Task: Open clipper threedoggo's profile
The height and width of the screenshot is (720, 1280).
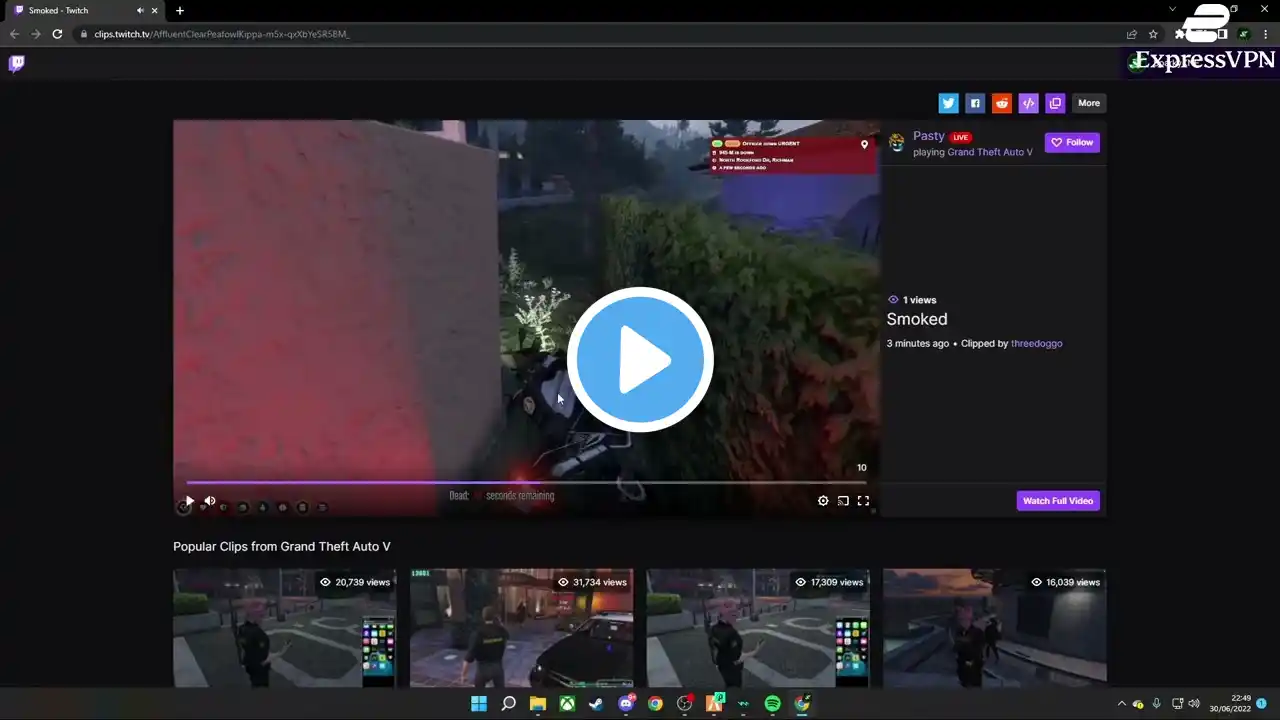Action: click(x=1037, y=343)
